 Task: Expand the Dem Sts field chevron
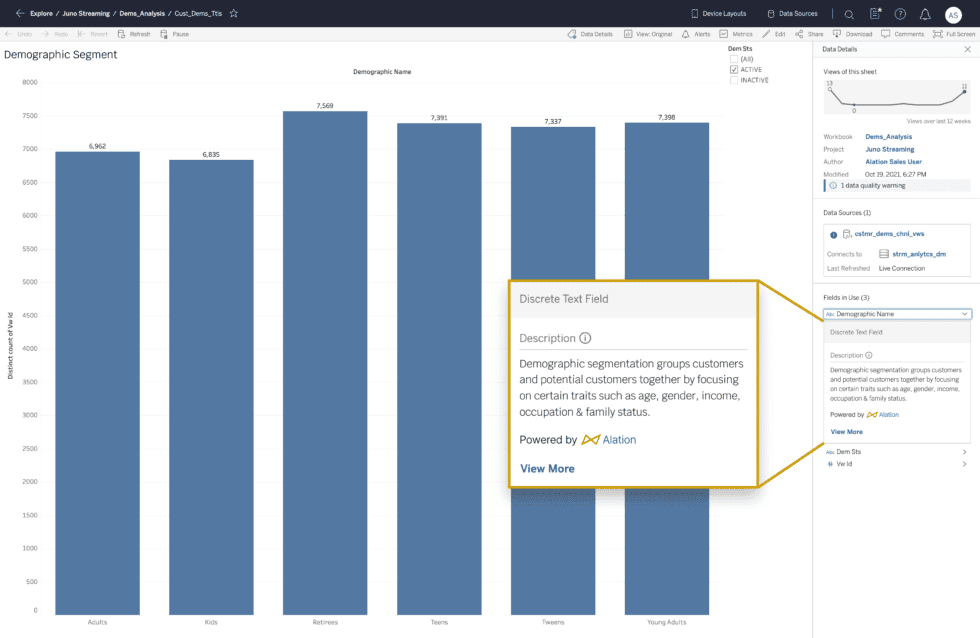point(964,452)
